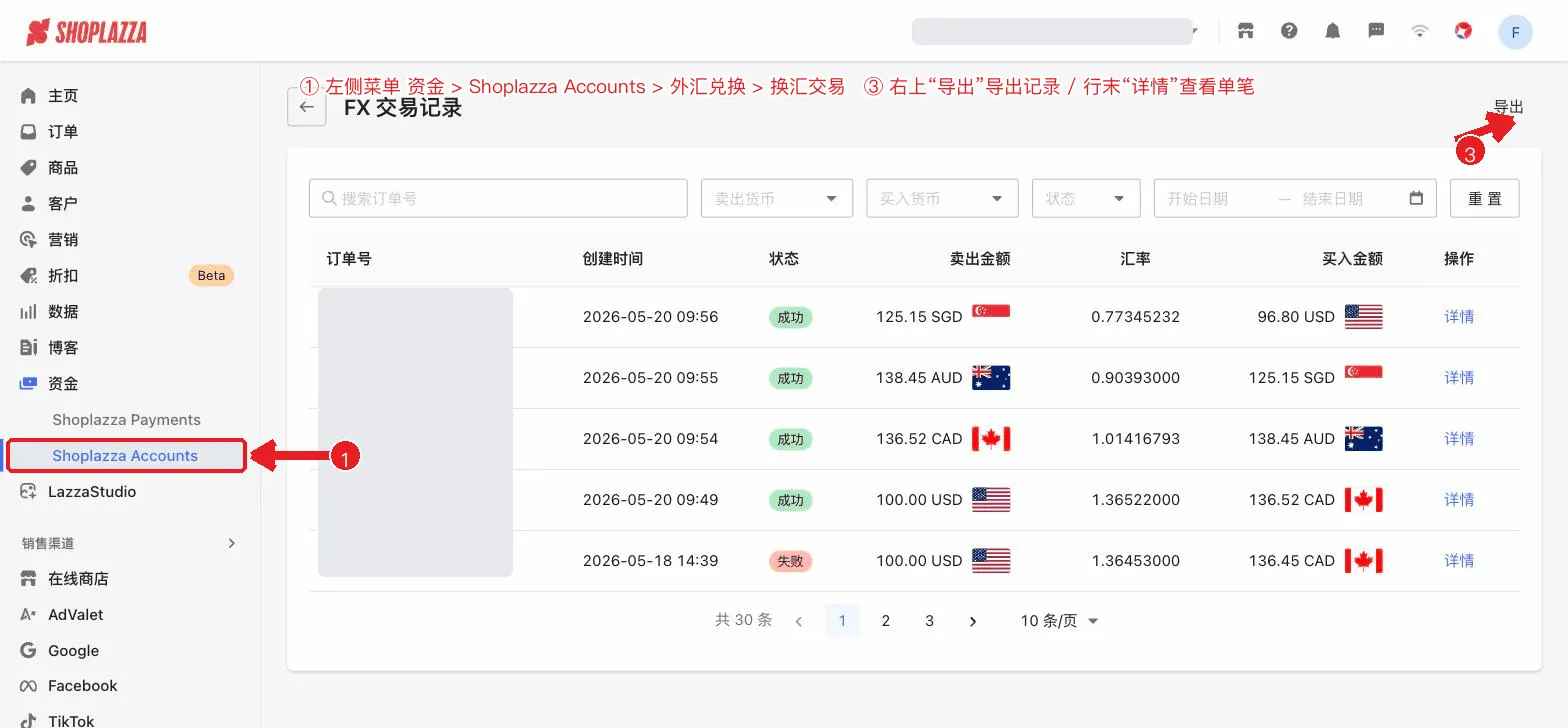Go to page 2 of records
This screenshot has height=728, width=1568.
pyautogui.click(x=886, y=621)
